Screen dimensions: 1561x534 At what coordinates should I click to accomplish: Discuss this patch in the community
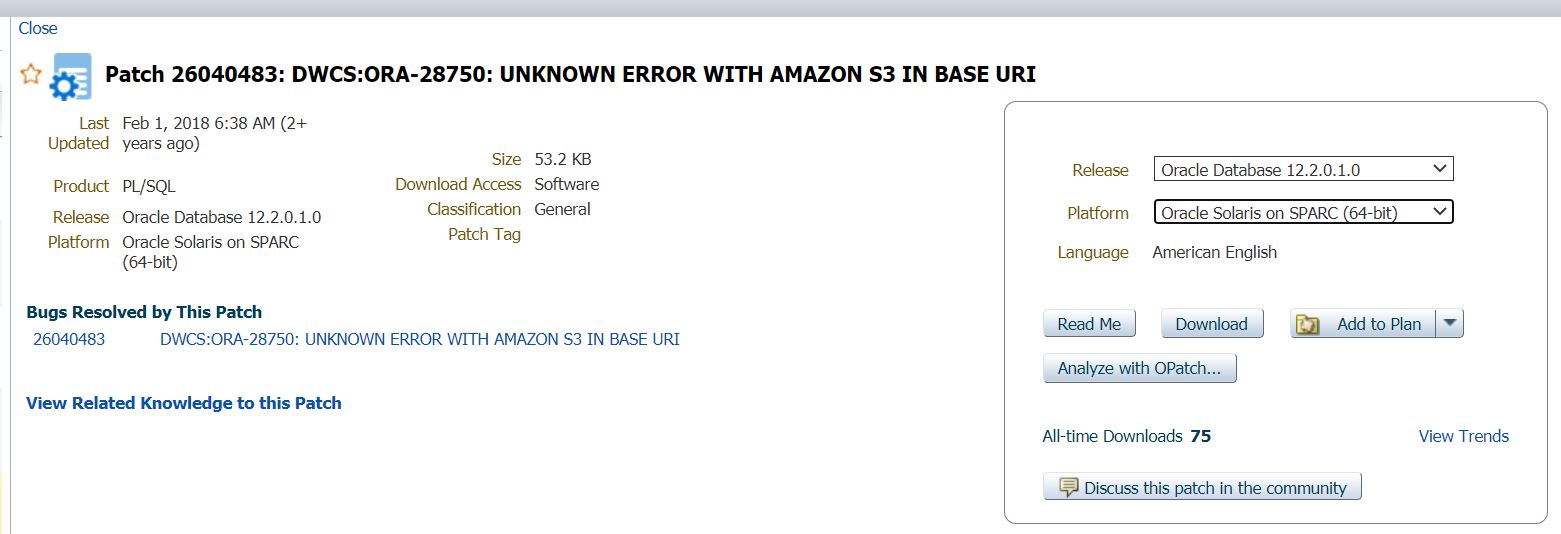pos(1202,488)
